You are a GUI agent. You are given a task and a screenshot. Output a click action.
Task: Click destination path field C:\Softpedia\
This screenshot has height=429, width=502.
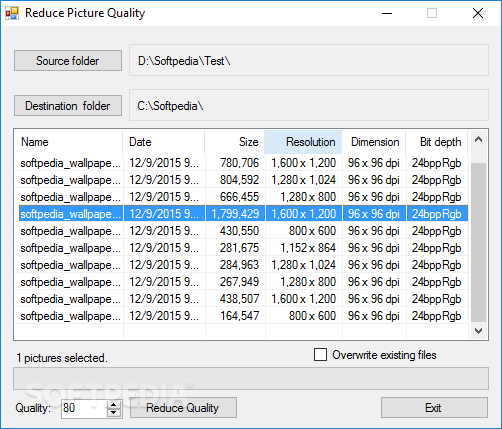pos(309,105)
